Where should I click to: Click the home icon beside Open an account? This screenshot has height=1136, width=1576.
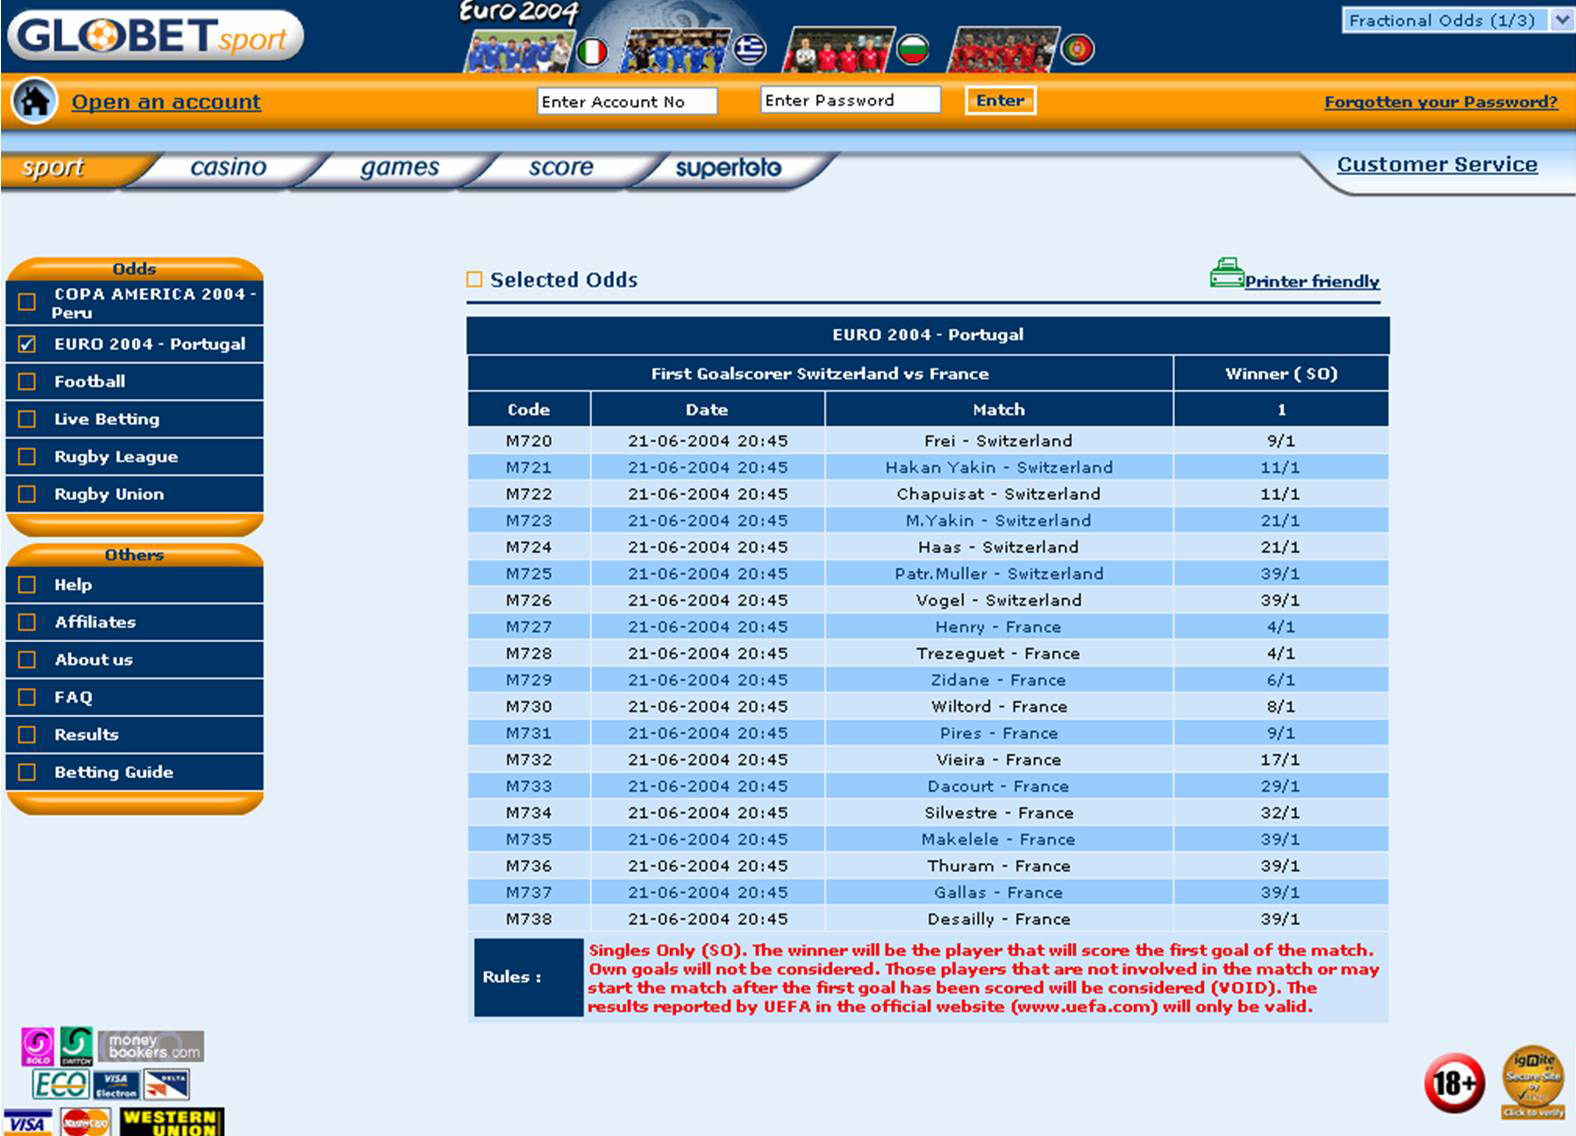point(35,101)
